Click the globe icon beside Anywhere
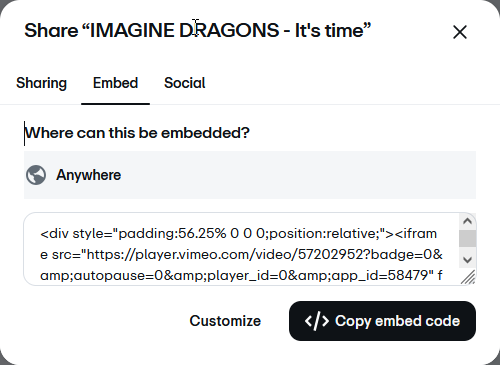 pos(36,175)
